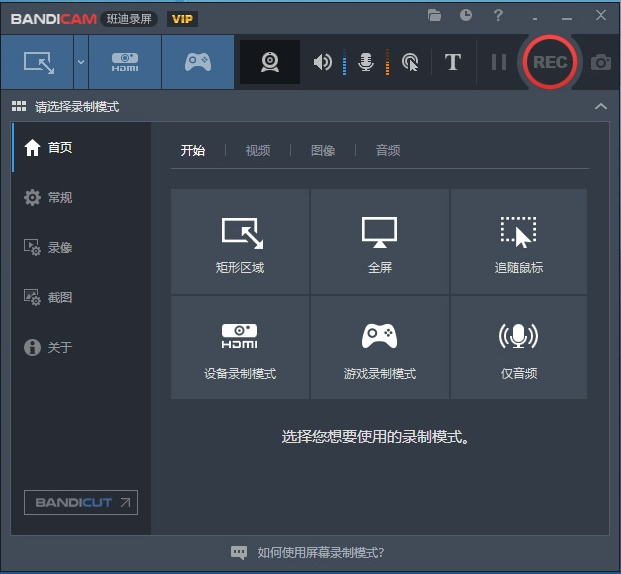Choose the 仅音频 tile
621x574 pixels.
tap(519, 347)
